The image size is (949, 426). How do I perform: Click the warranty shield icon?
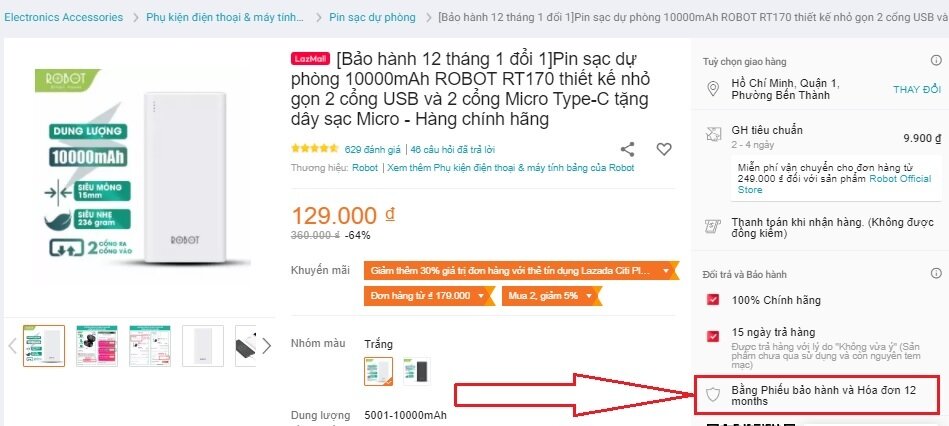[714, 395]
